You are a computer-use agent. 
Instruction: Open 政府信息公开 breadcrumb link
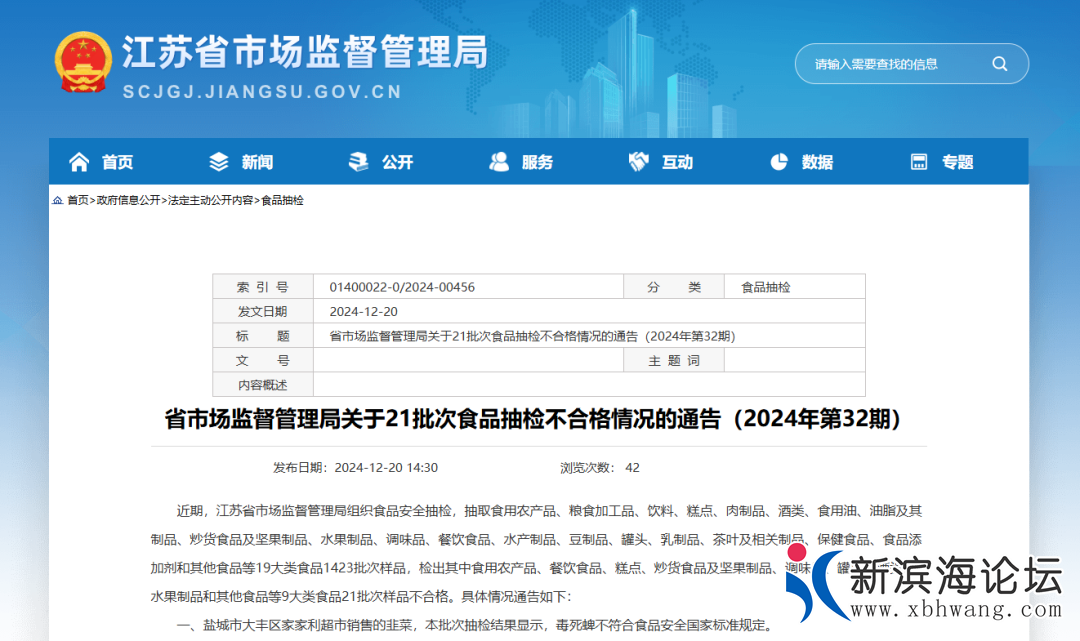[128, 200]
